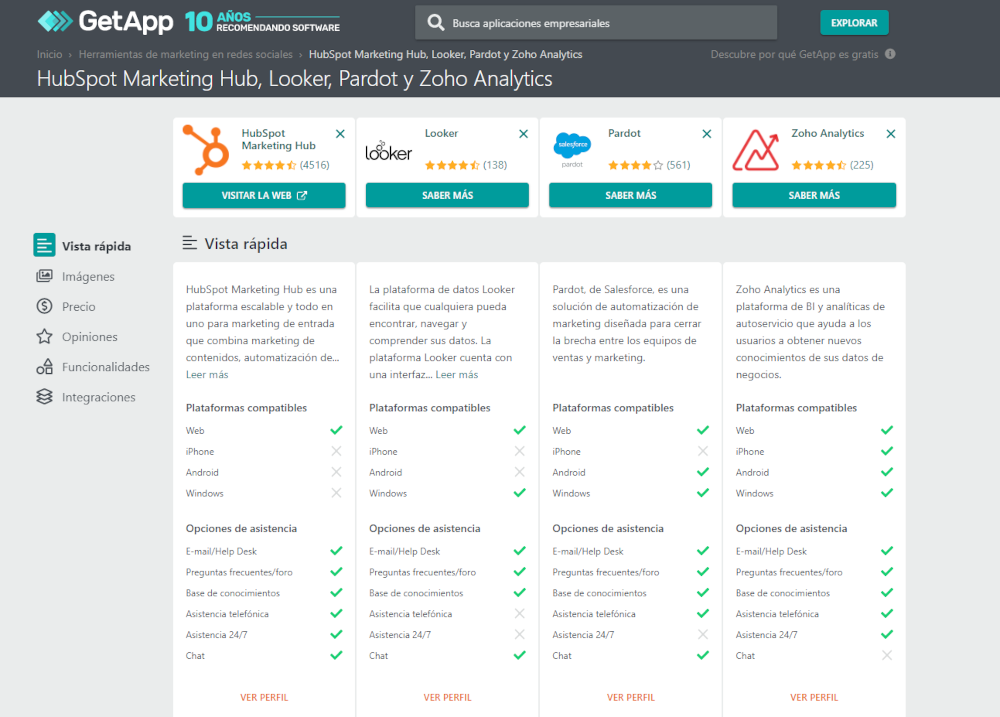Click 'Base de conocimientos' row in Zoho column
Viewport: 1000px width, 717px height.
pyautogui.click(x=814, y=593)
